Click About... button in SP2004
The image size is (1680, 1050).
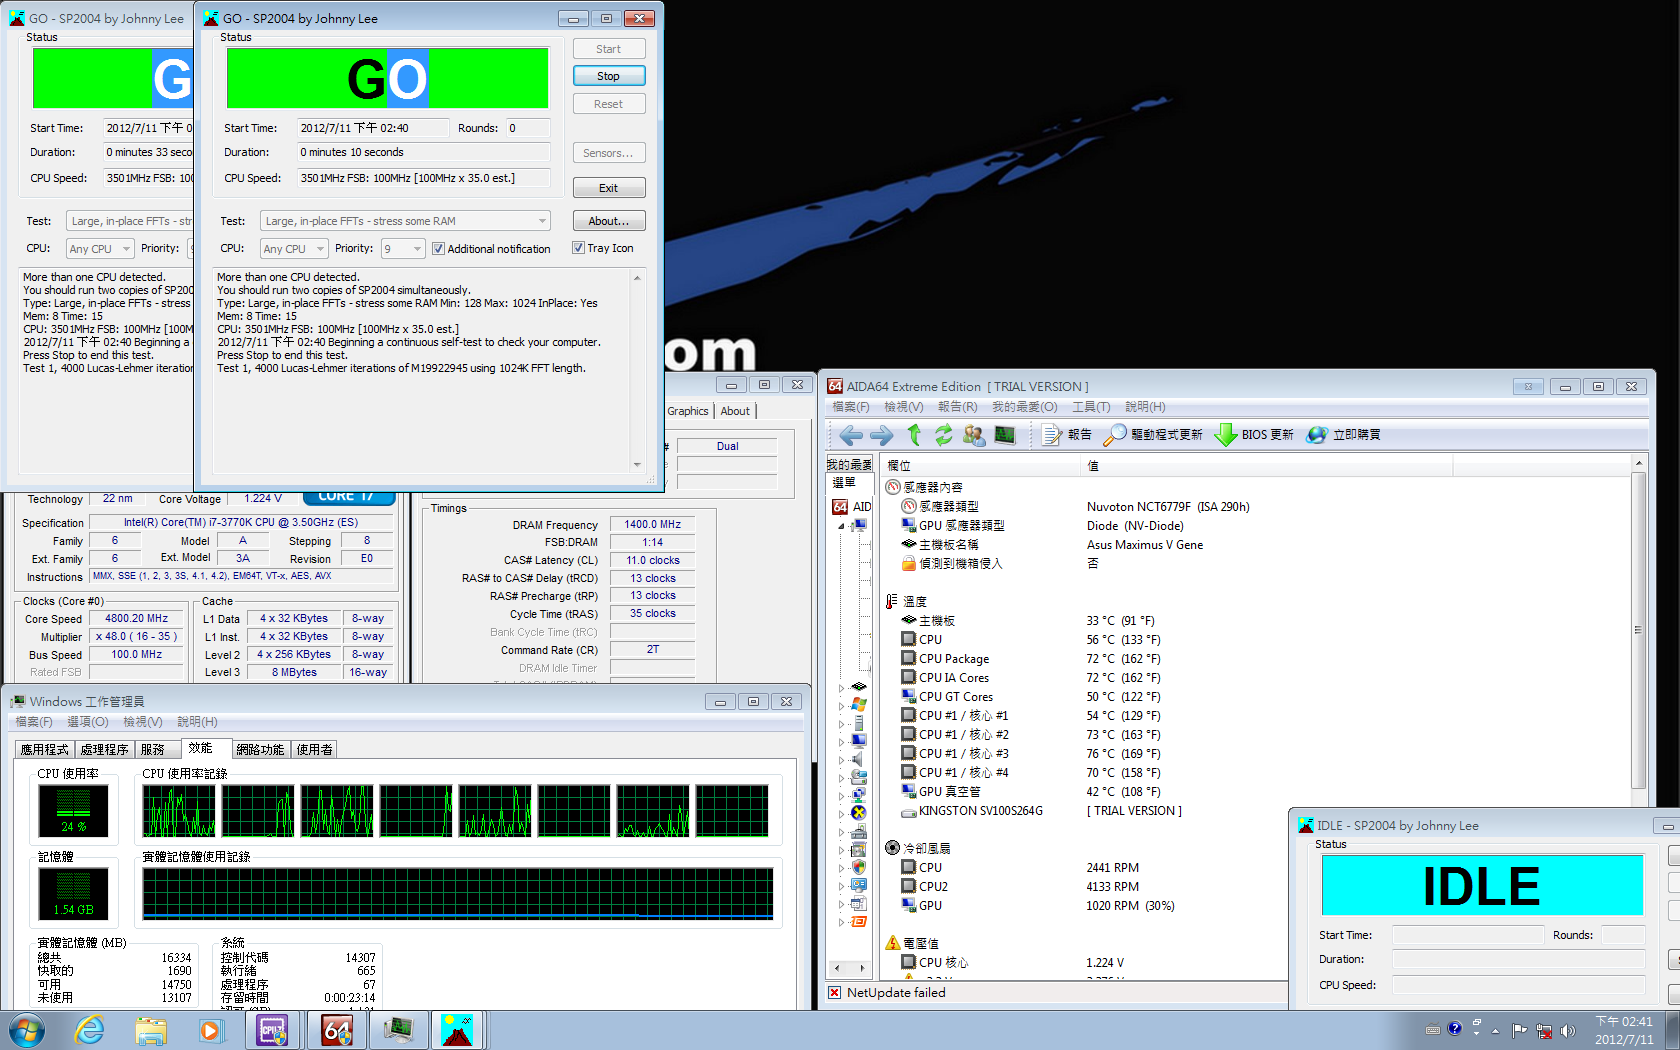(x=609, y=221)
